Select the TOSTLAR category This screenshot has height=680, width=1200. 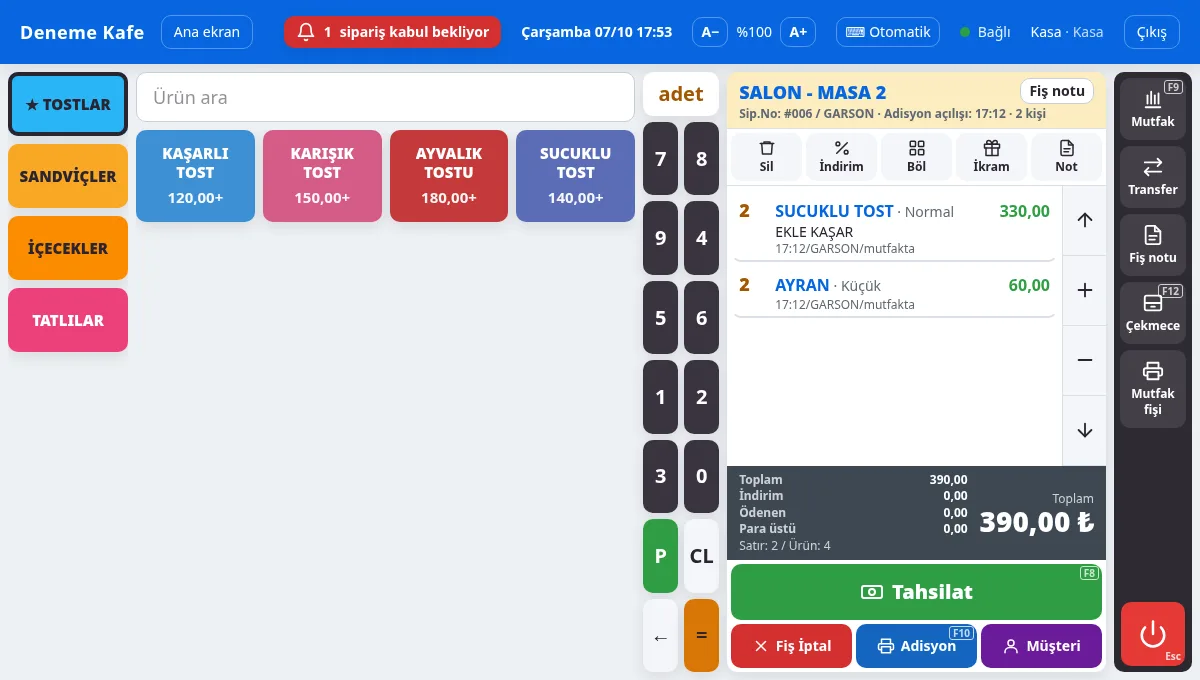(68, 104)
